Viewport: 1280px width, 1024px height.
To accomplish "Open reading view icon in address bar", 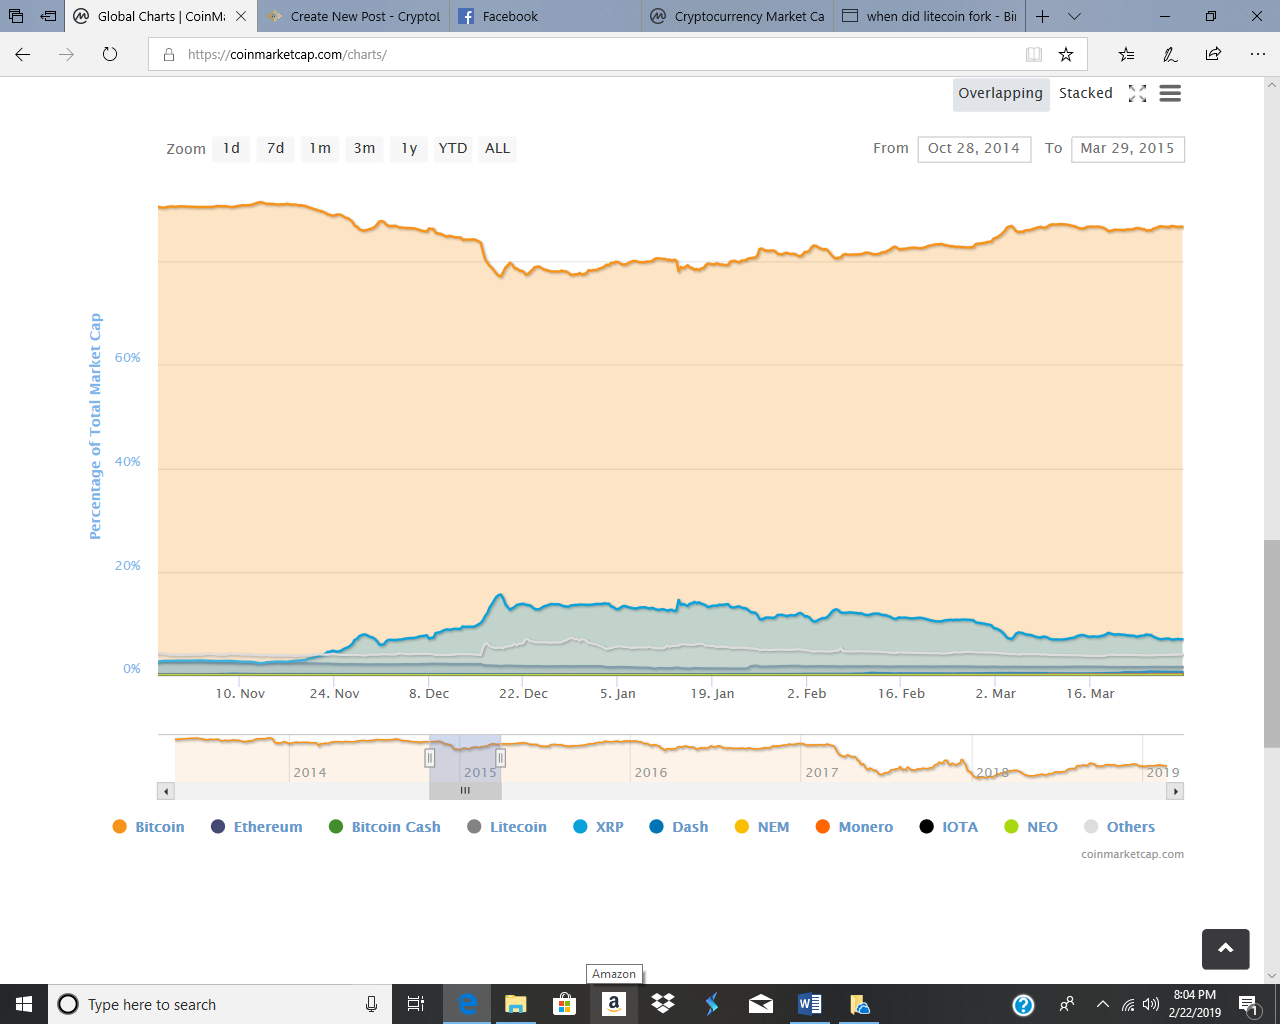I will click(x=1034, y=54).
